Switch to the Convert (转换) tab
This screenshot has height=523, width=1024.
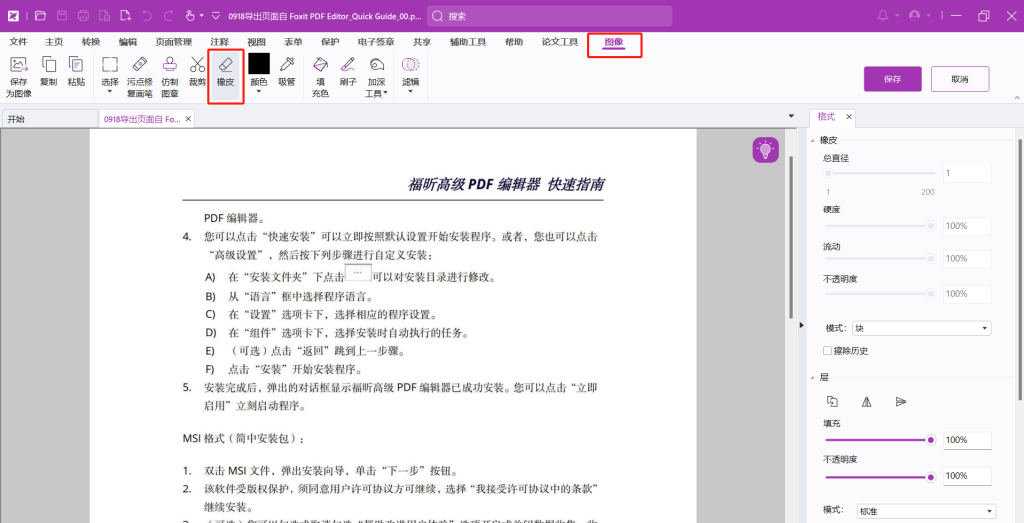coord(91,42)
